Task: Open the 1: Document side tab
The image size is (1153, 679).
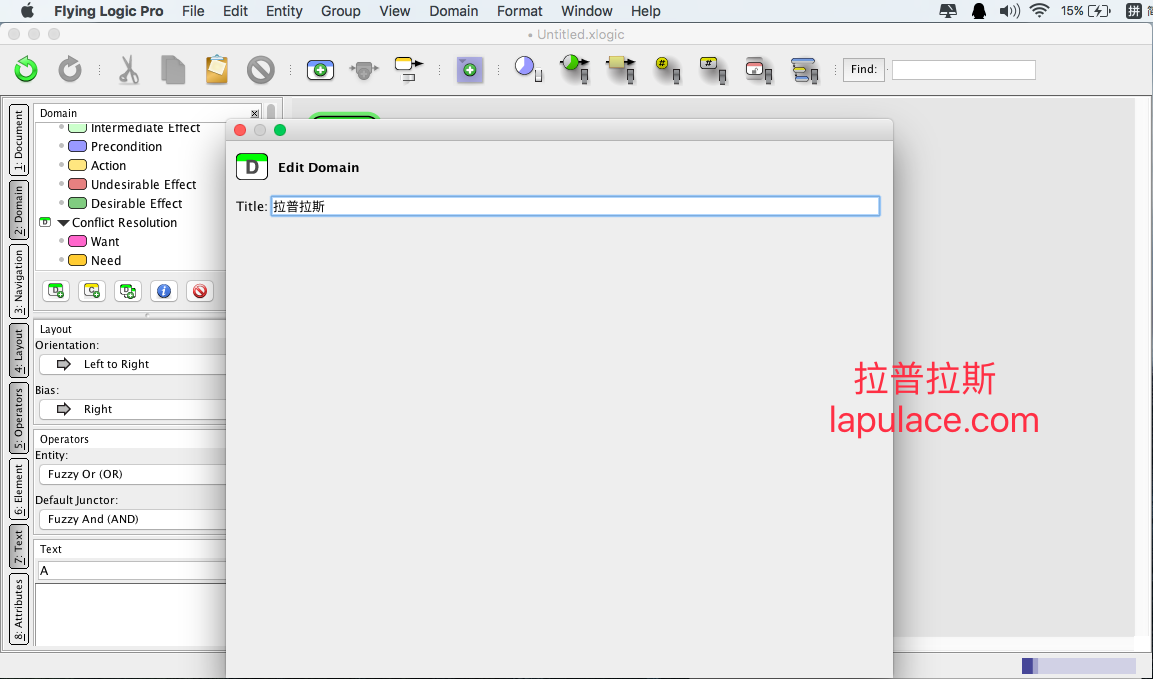Action: click(19, 140)
